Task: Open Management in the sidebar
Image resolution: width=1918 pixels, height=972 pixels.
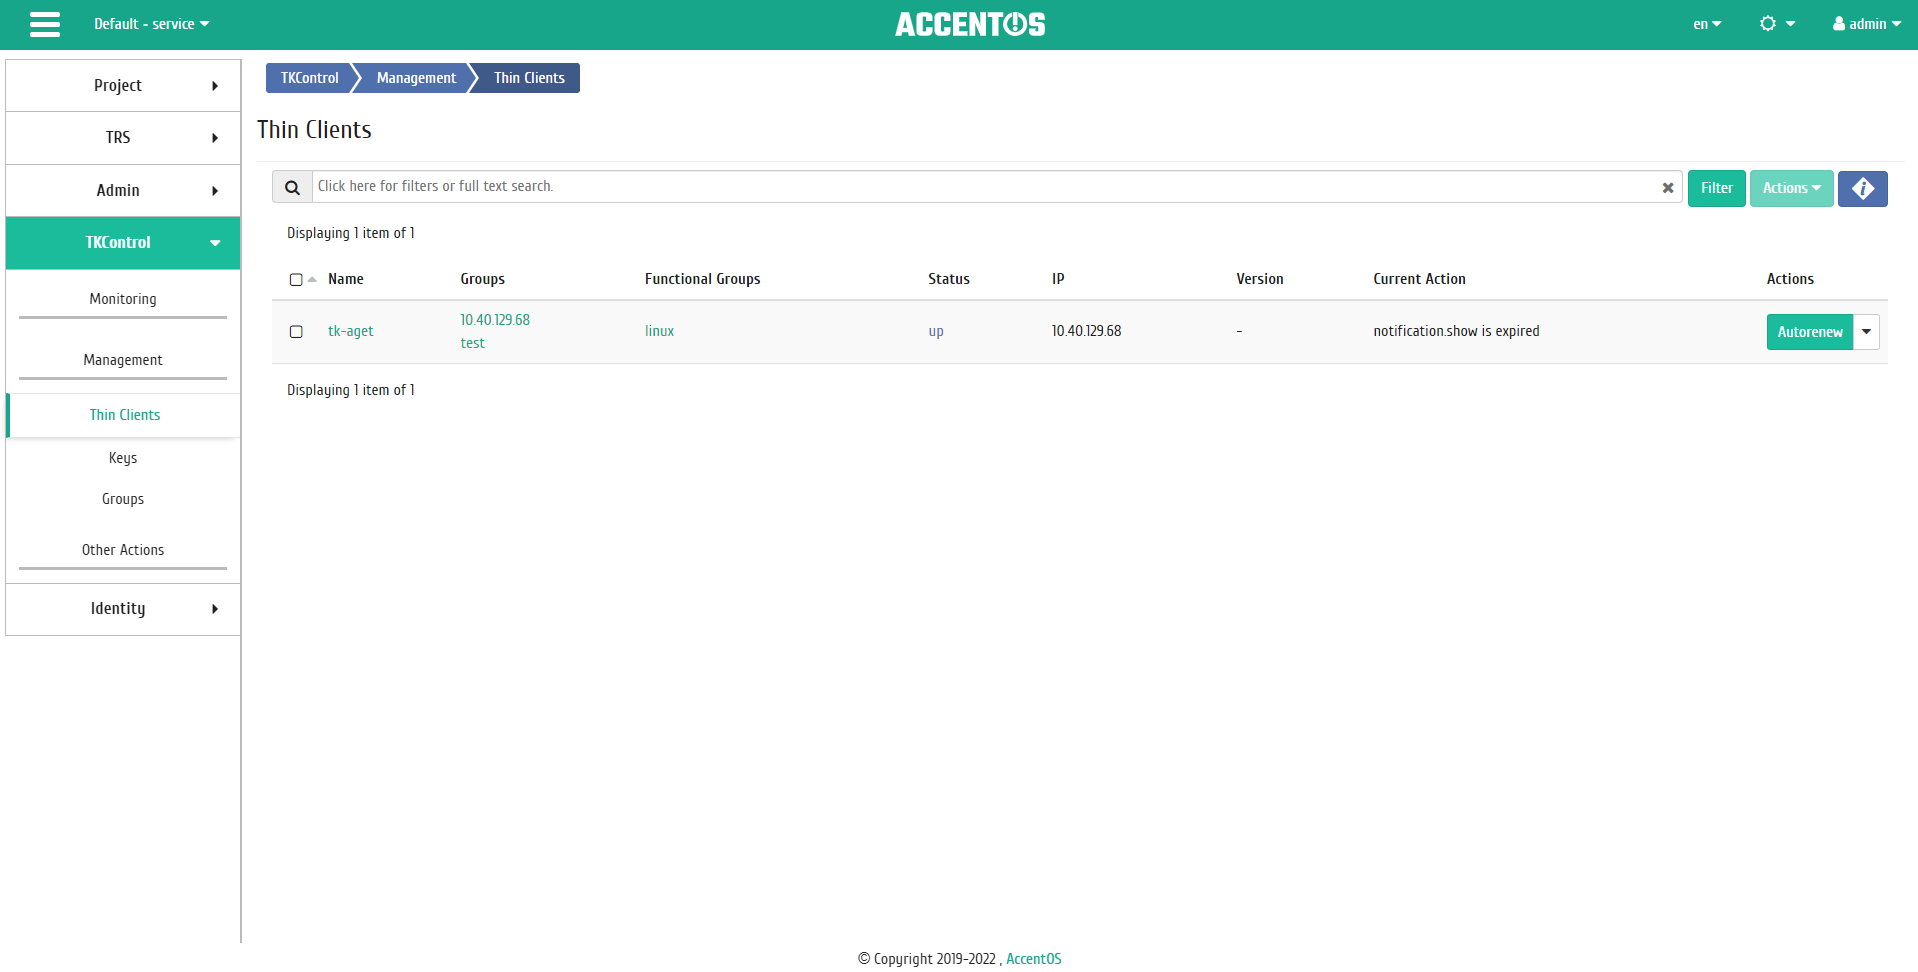Action: click(x=123, y=360)
